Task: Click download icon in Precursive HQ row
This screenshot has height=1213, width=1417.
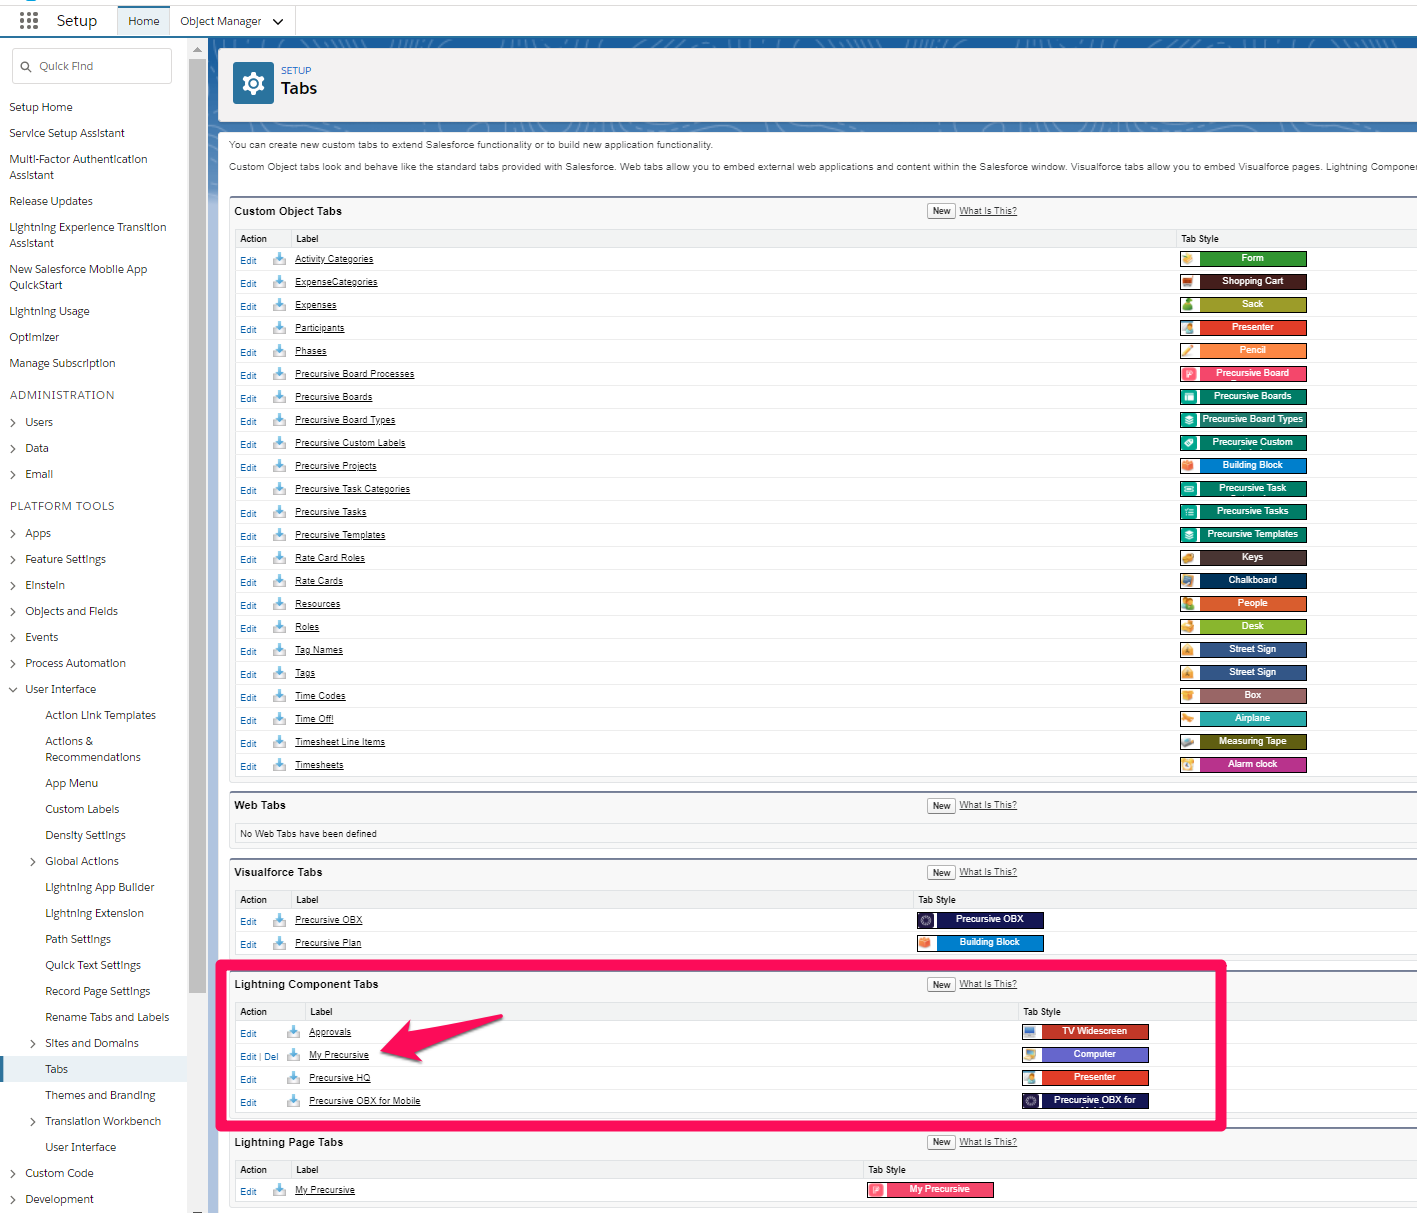Action: pos(294,1078)
